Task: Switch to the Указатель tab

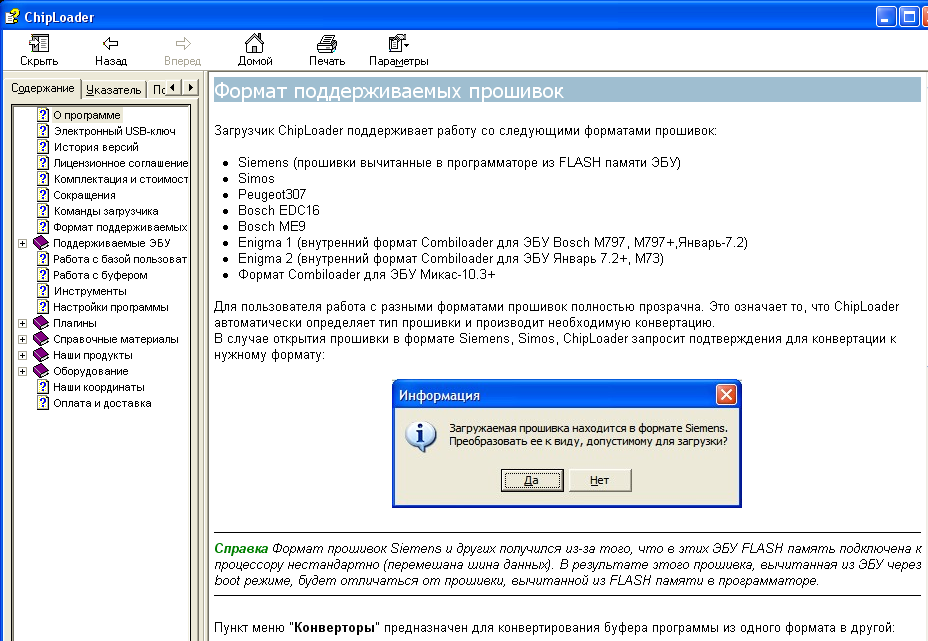Action: pyautogui.click(x=113, y=88)
